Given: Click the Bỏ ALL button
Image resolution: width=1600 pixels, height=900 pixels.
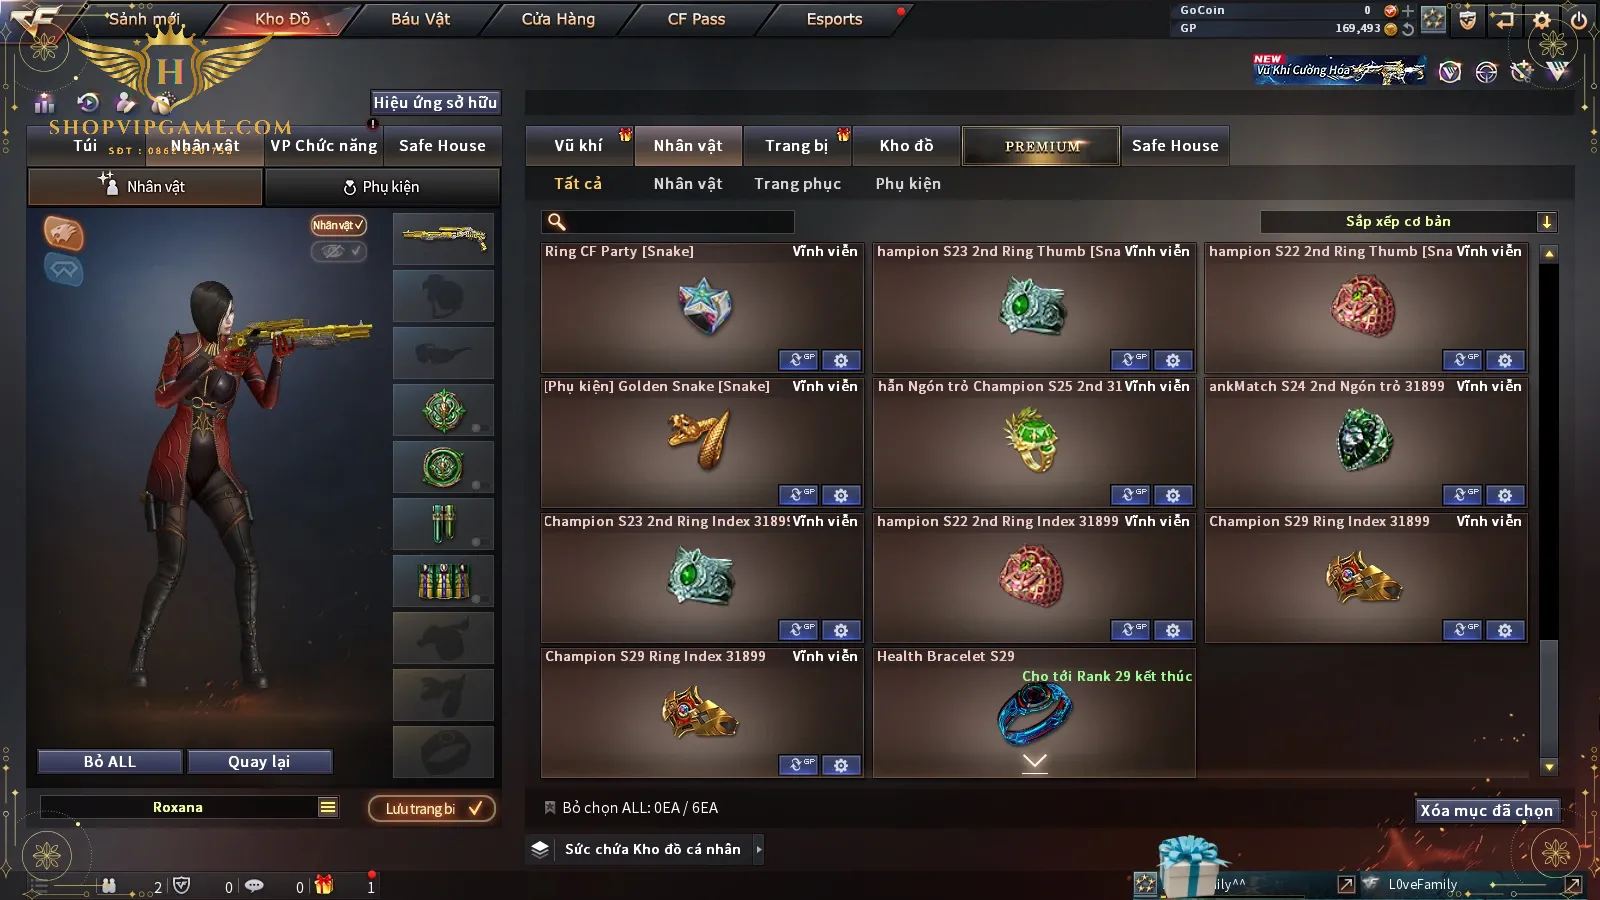Looking at the screenshot, I should point(110,762).
